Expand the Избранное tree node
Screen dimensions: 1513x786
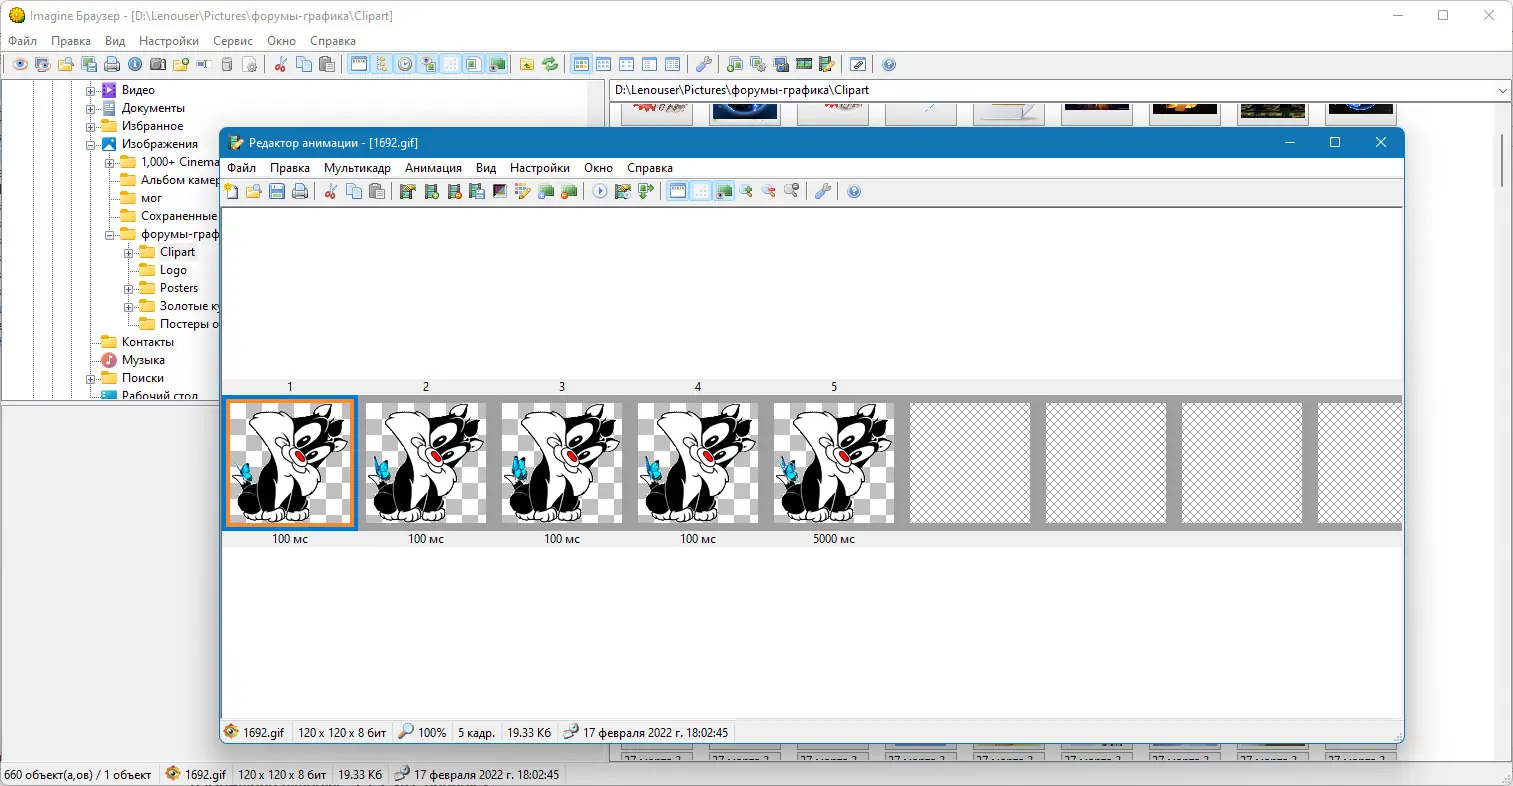click(x=91, y=126)
